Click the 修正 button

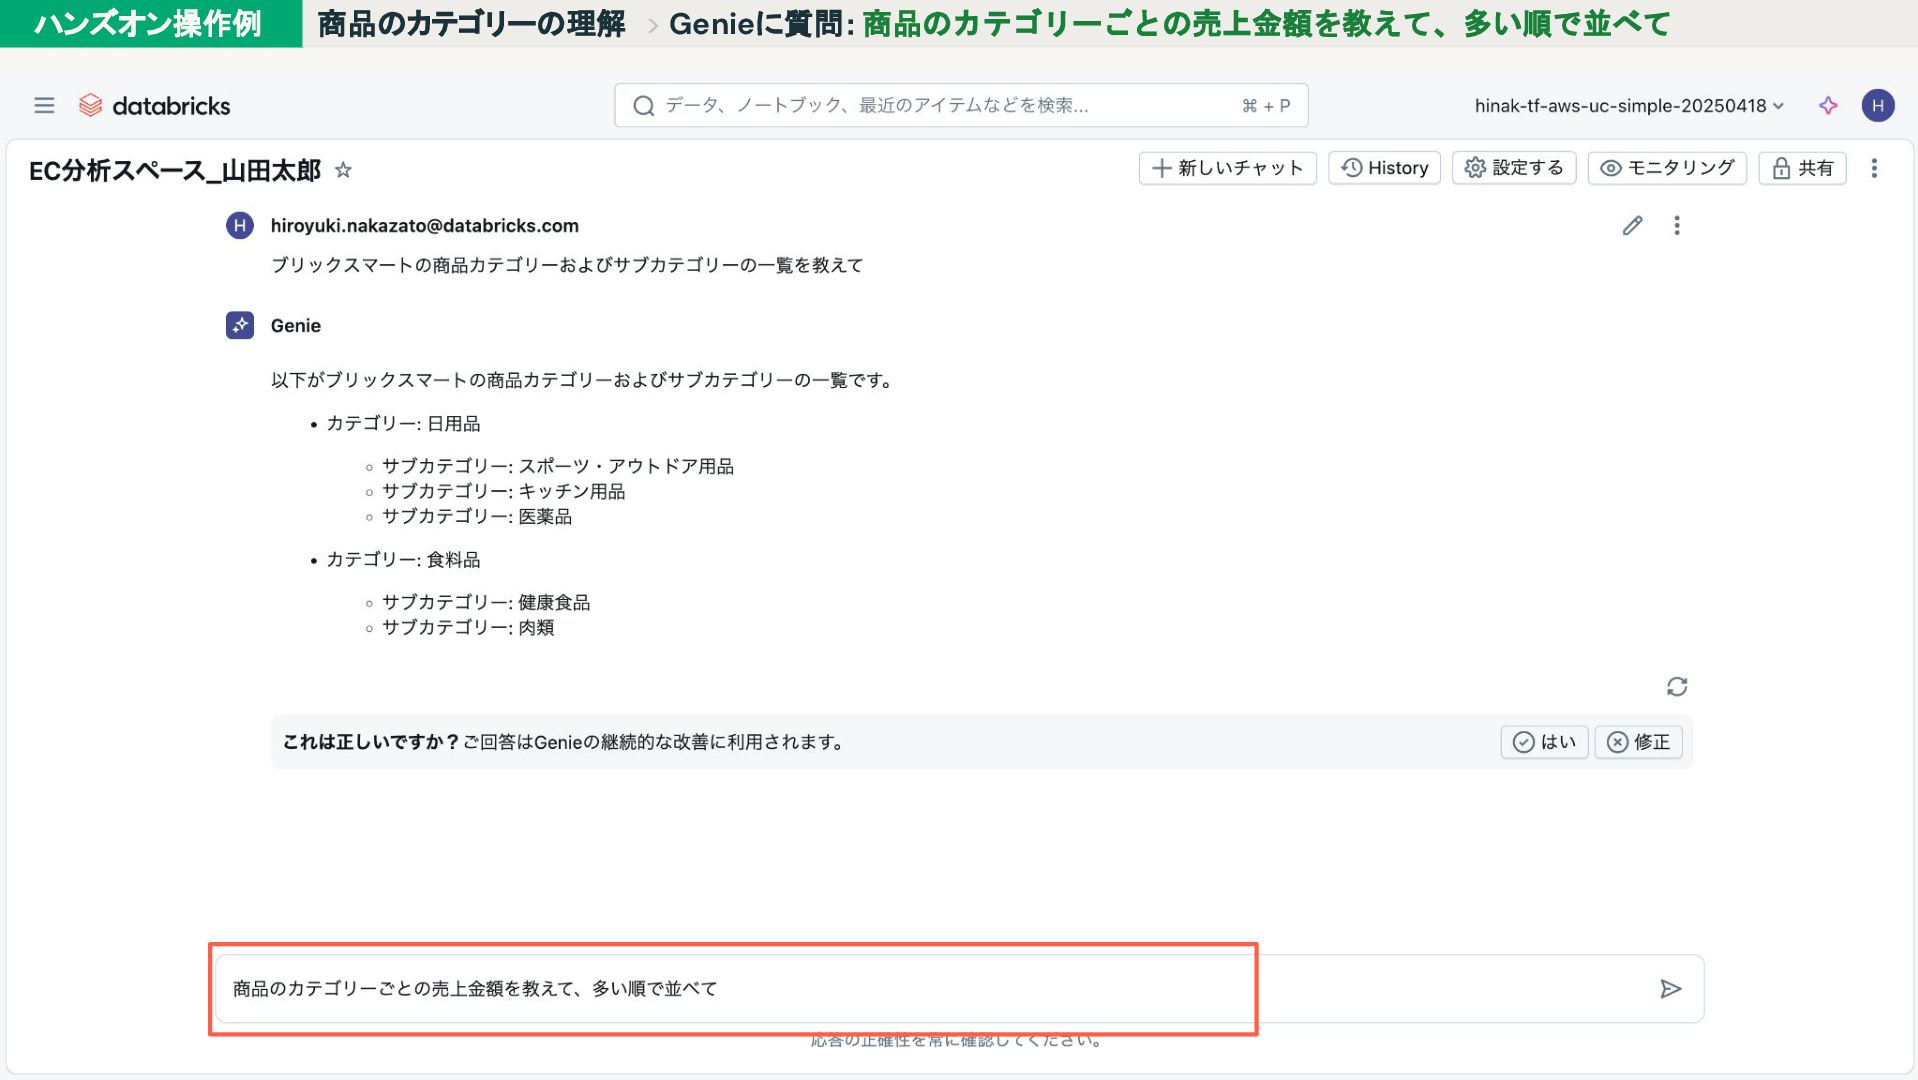point(1638,742)
